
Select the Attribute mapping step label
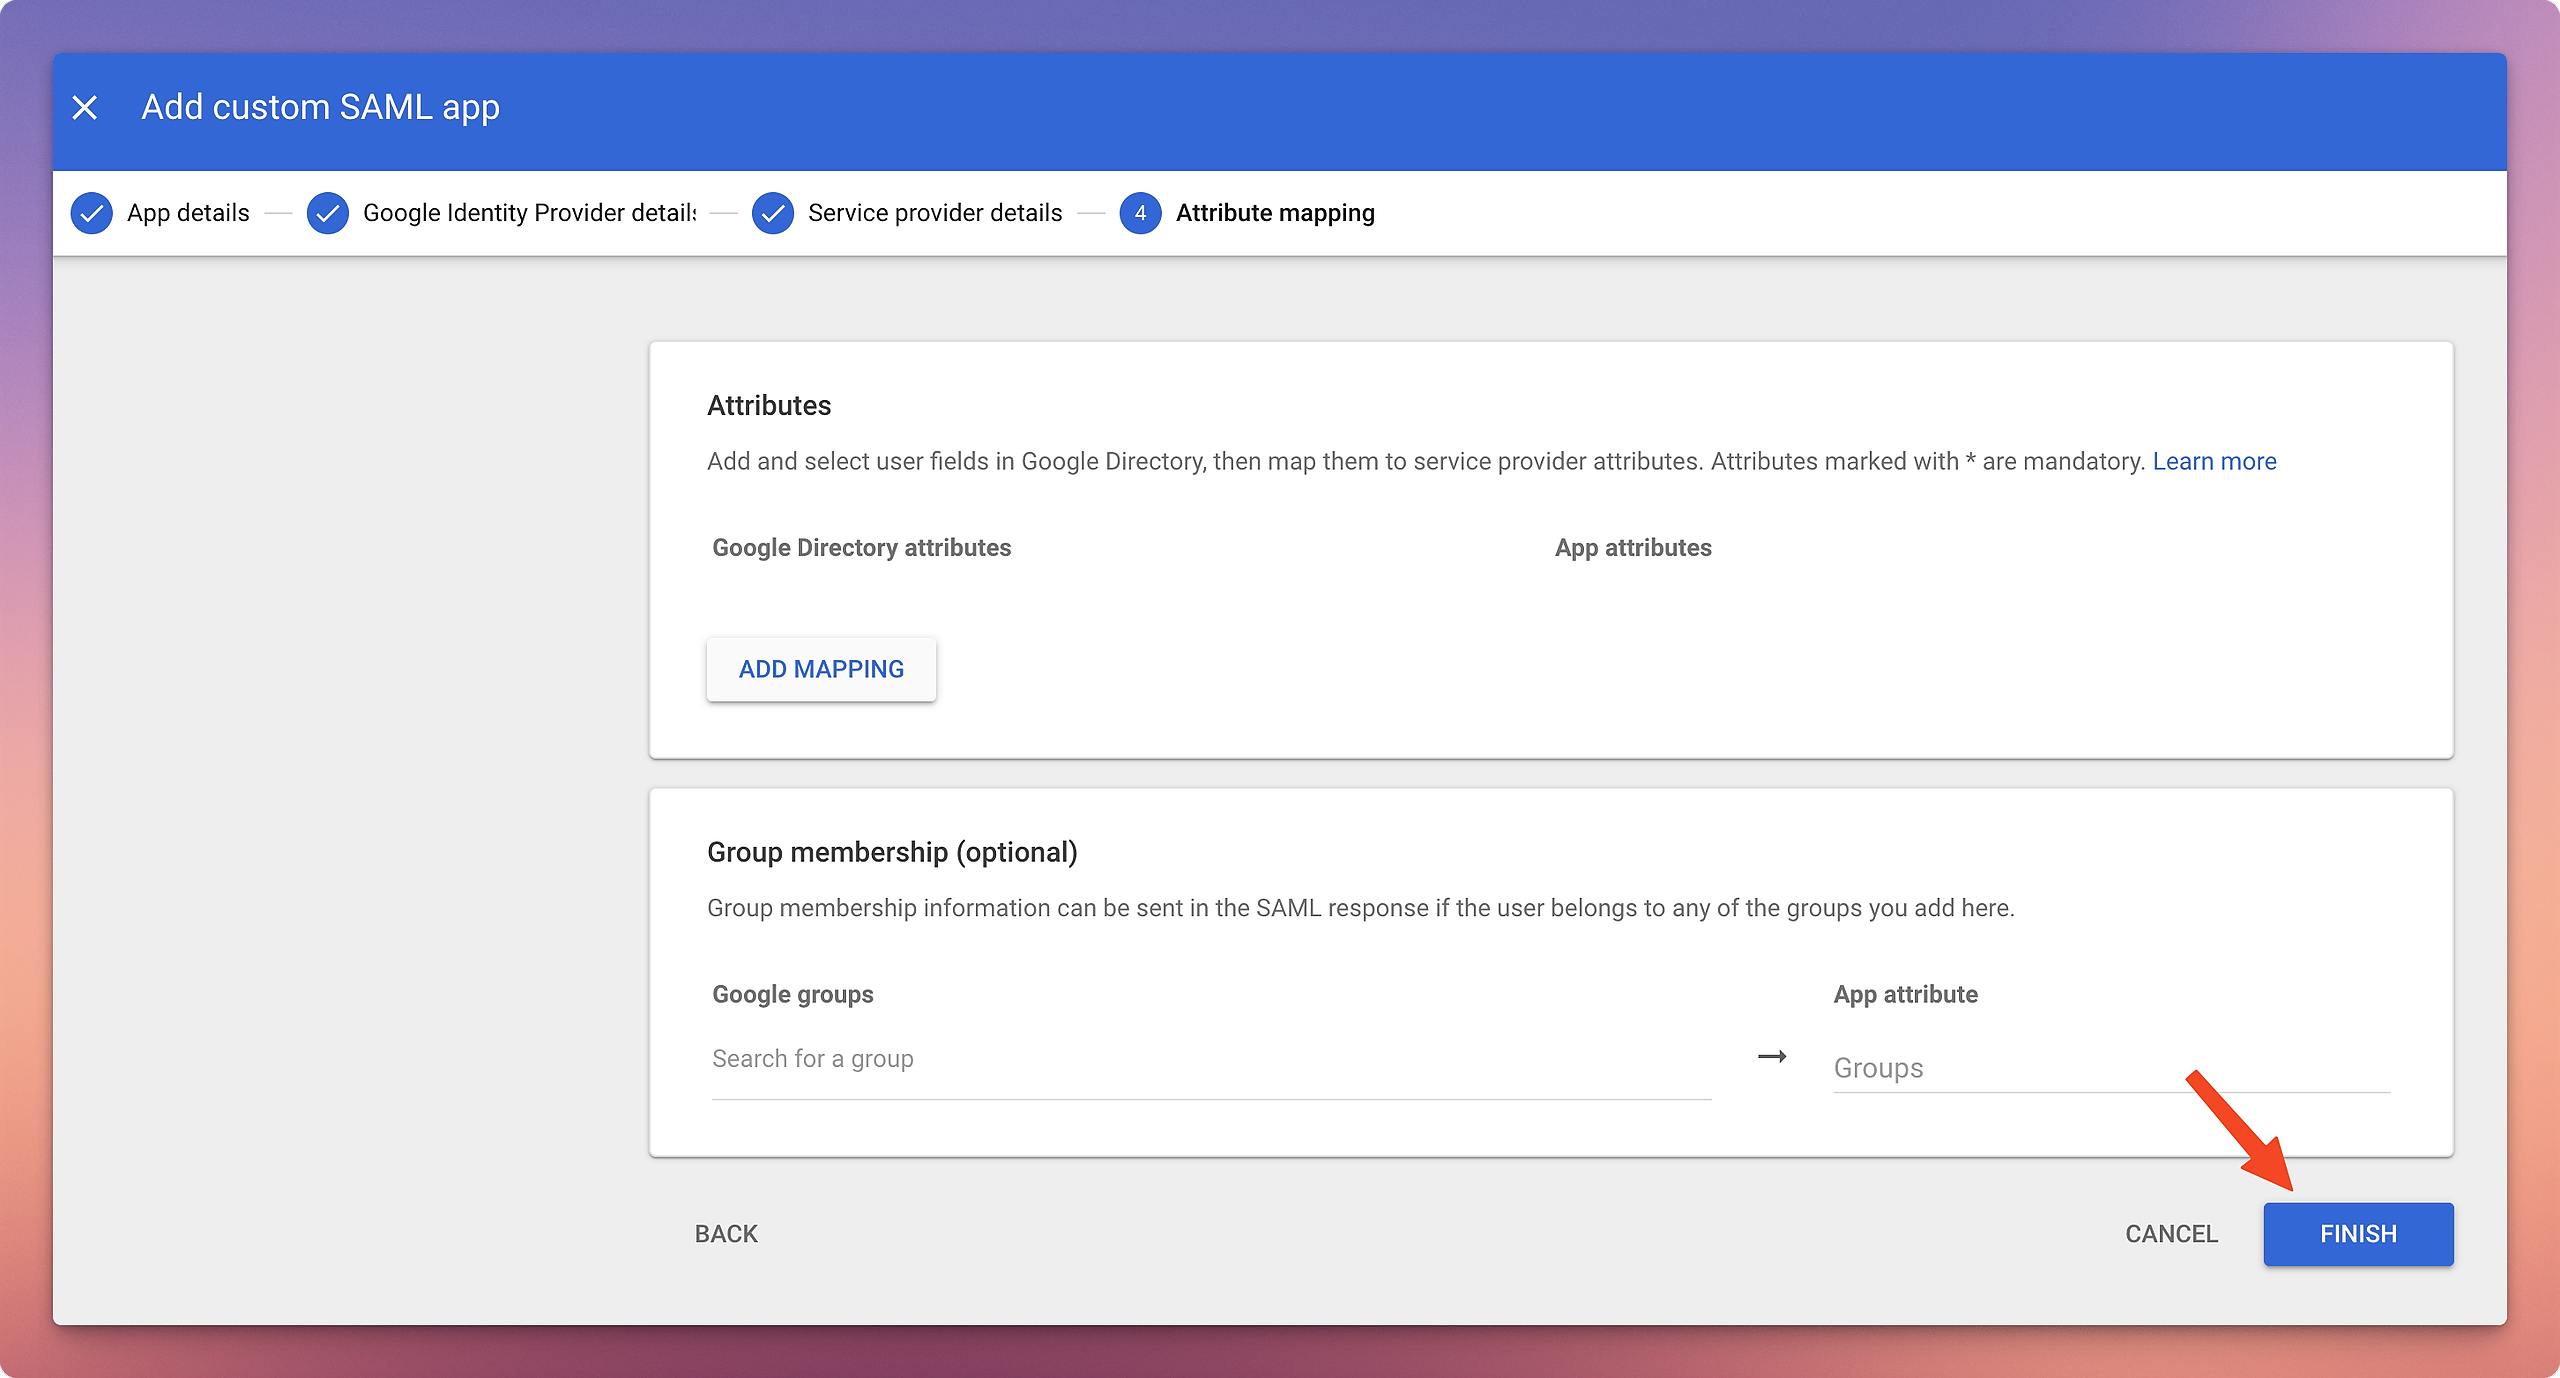coord(1275,213)
